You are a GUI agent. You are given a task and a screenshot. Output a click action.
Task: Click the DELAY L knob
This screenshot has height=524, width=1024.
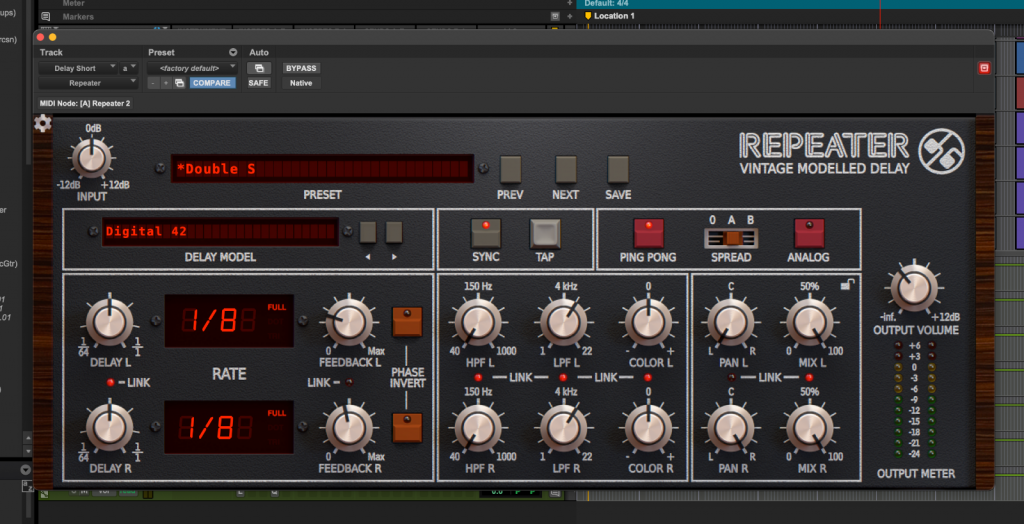(109, 321)
